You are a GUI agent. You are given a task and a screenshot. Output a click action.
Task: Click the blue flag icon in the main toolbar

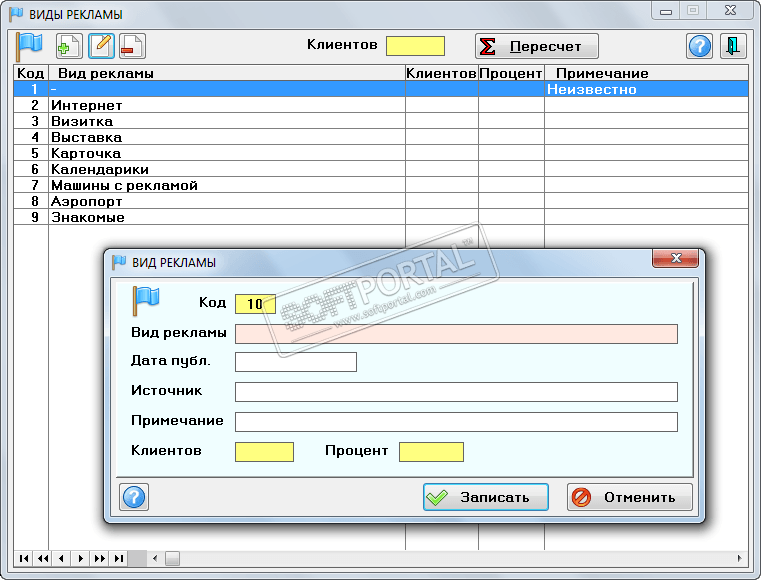click(x=30, y=46)
